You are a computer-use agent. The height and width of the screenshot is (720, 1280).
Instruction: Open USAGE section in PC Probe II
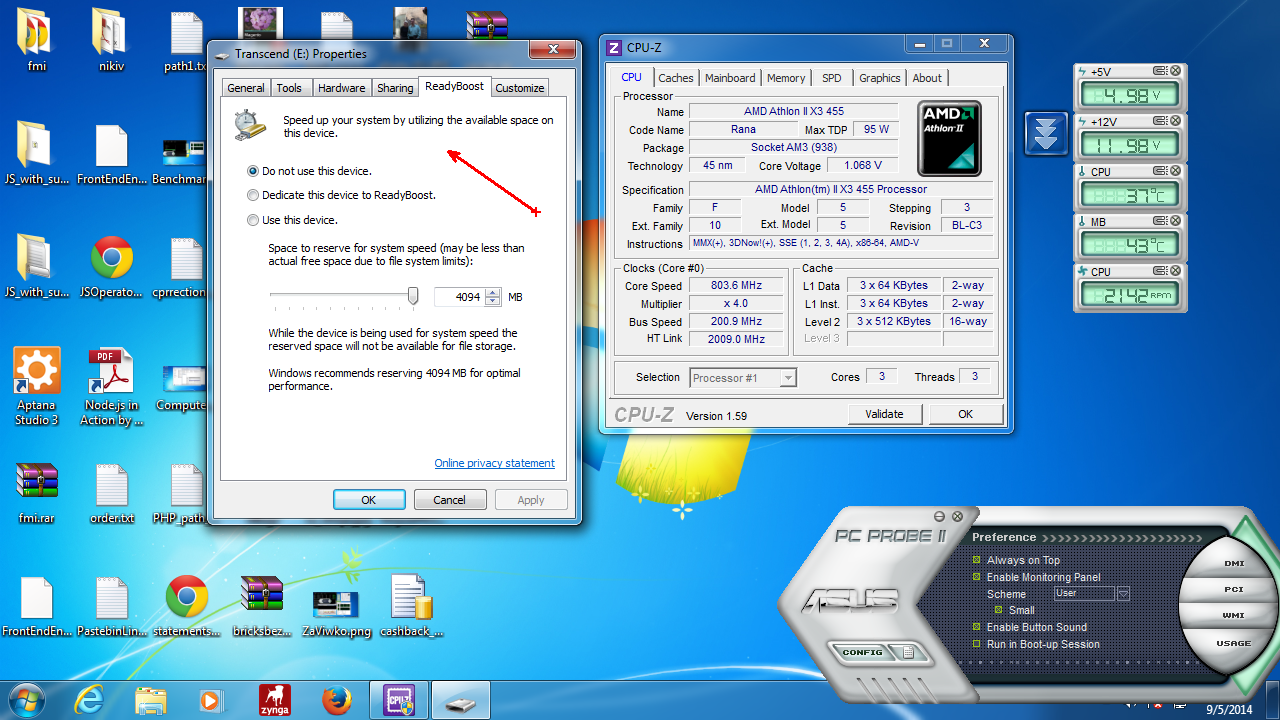point(1234,643)
